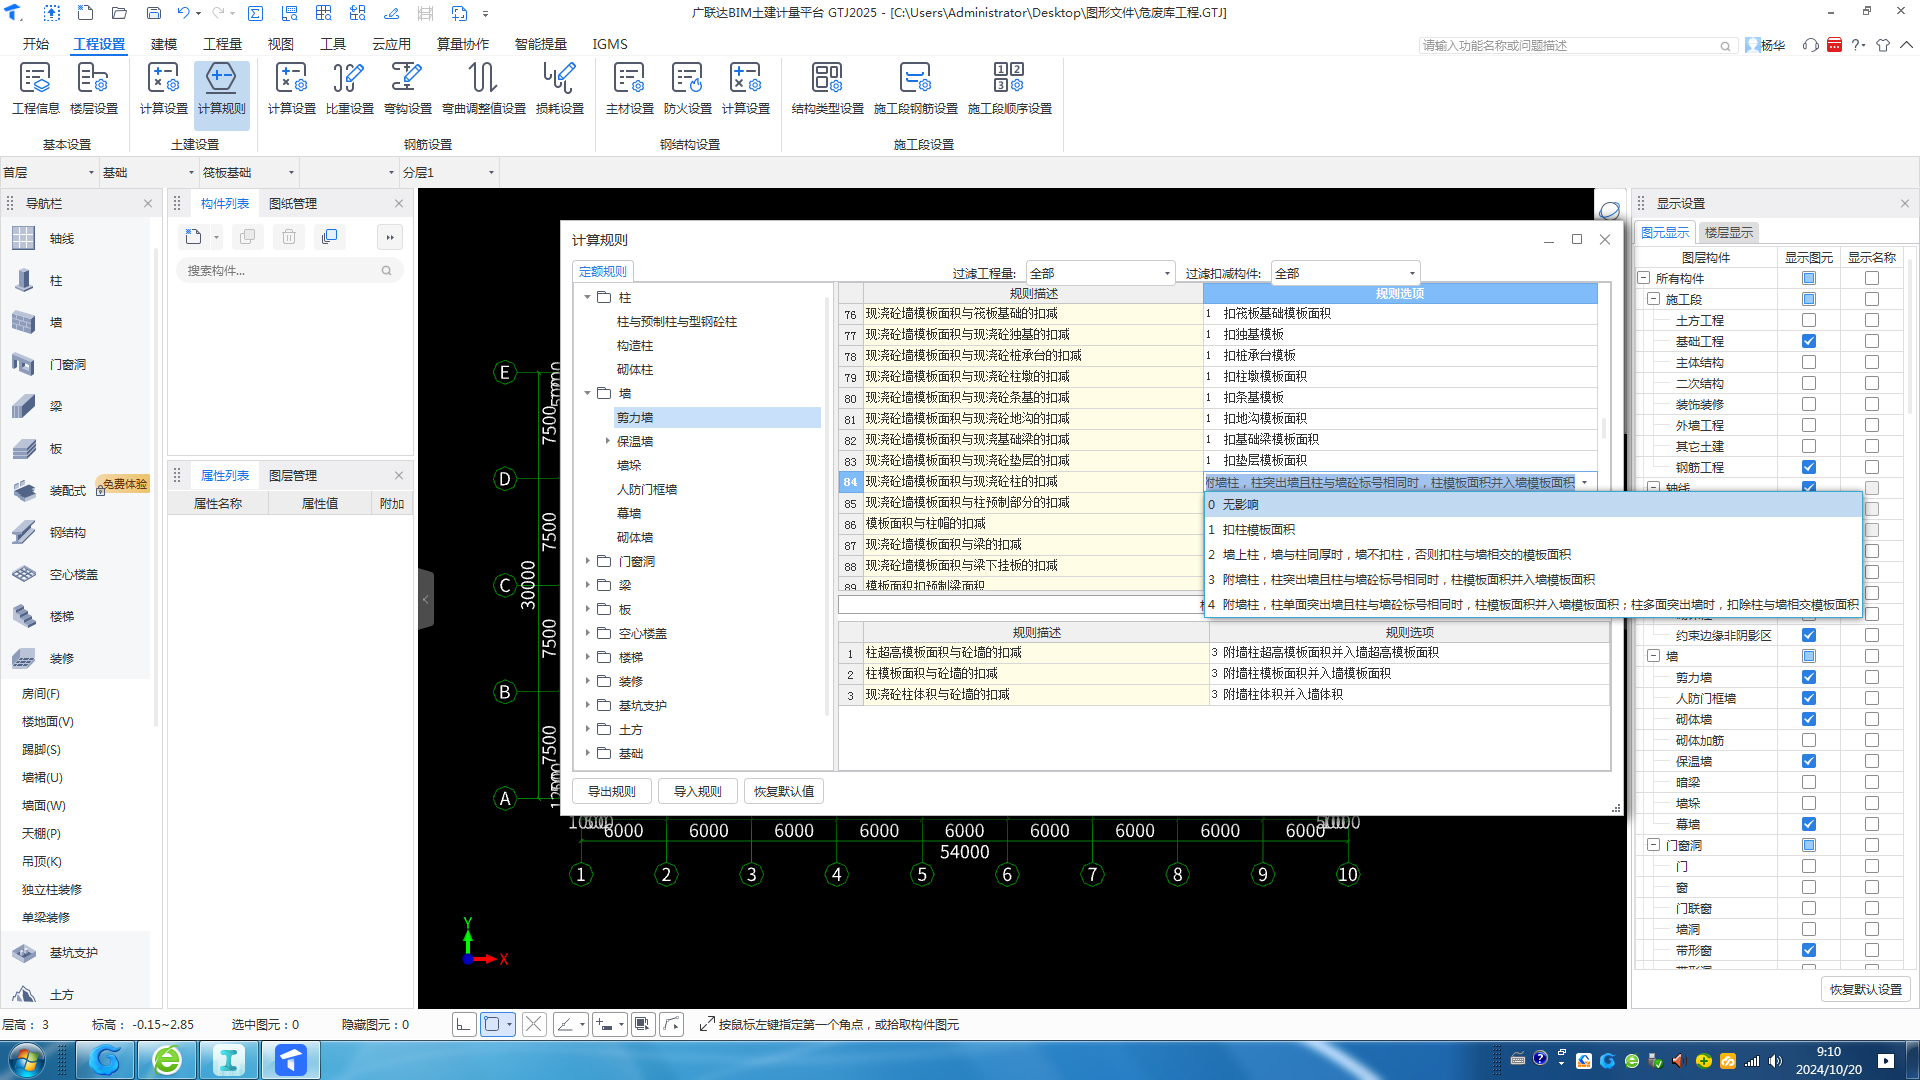Image resolution: width=1920 pixels, height=1080 pixels.
Task: Toggle 显示图元 checkbox for 砌体加筋
Action: coord(1808,740)
